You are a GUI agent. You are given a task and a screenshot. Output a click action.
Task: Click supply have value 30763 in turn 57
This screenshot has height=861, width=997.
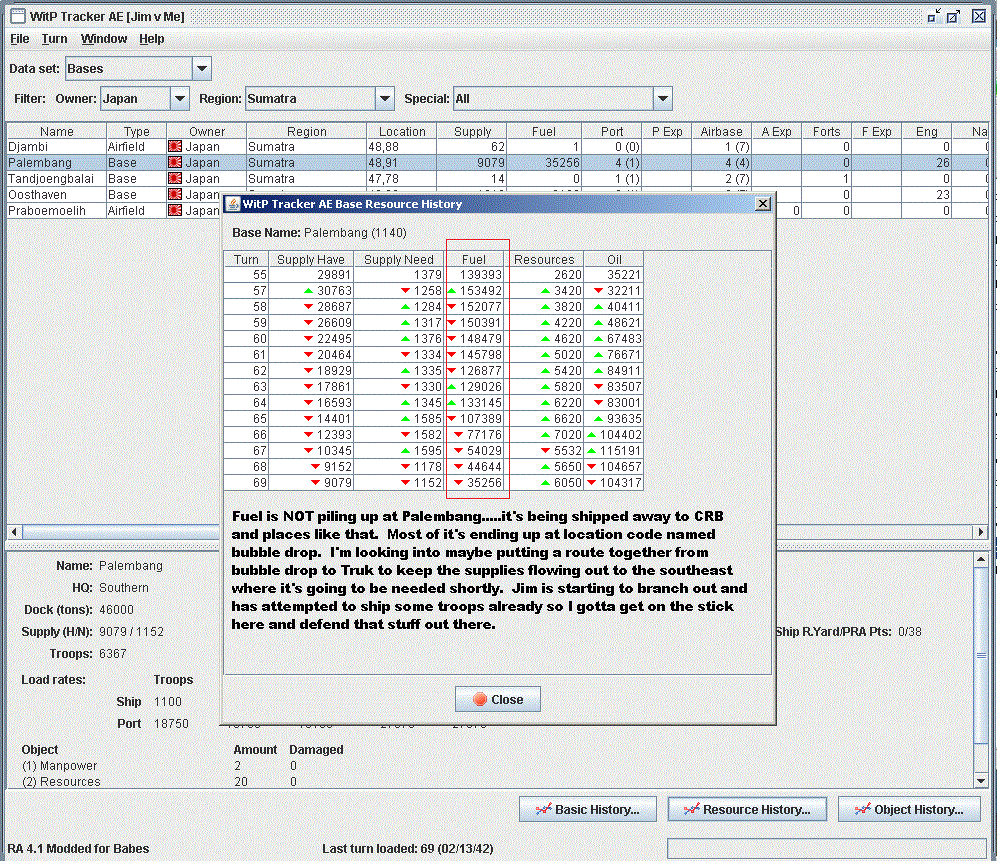[x=334, y=291]
